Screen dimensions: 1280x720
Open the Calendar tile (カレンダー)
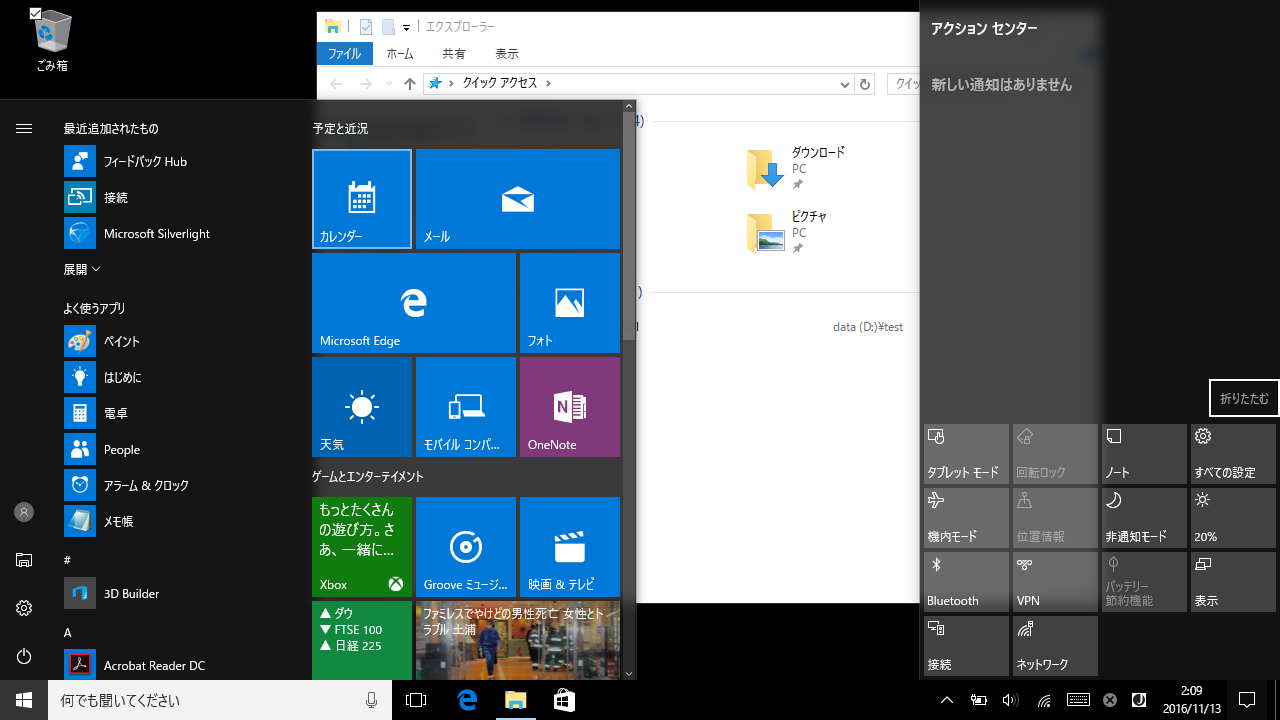362,199
